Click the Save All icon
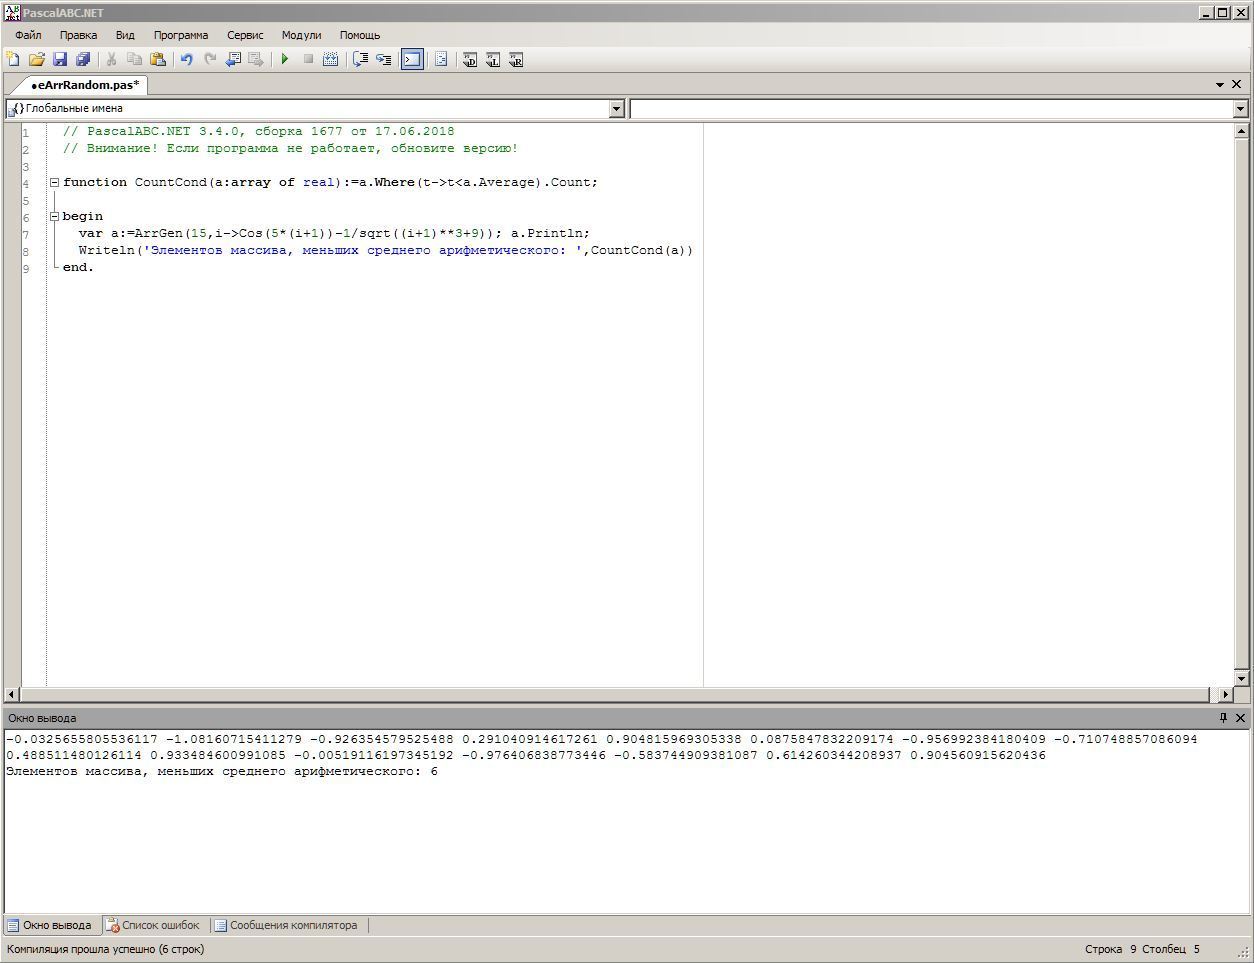Image resolution: width=1254 pixels, height=963 pixels. (x=84, y=60)
